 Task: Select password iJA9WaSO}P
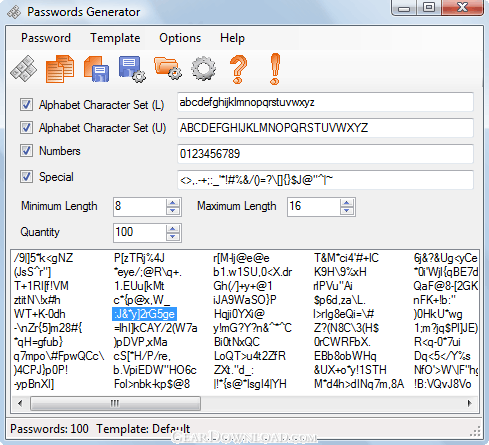[x=245, y=300]
